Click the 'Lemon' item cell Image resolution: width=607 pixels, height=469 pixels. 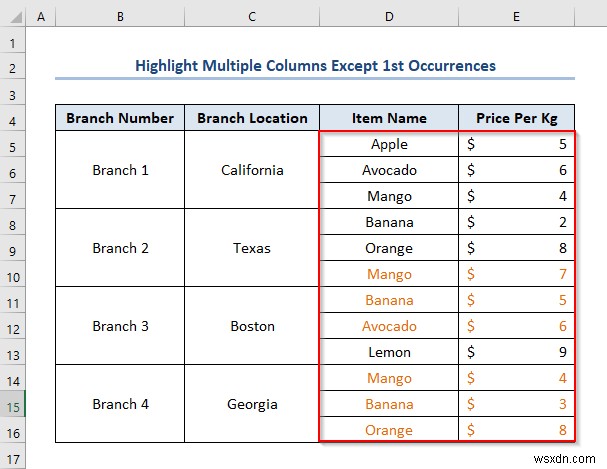pyautogui.click(x=389, y=352)
